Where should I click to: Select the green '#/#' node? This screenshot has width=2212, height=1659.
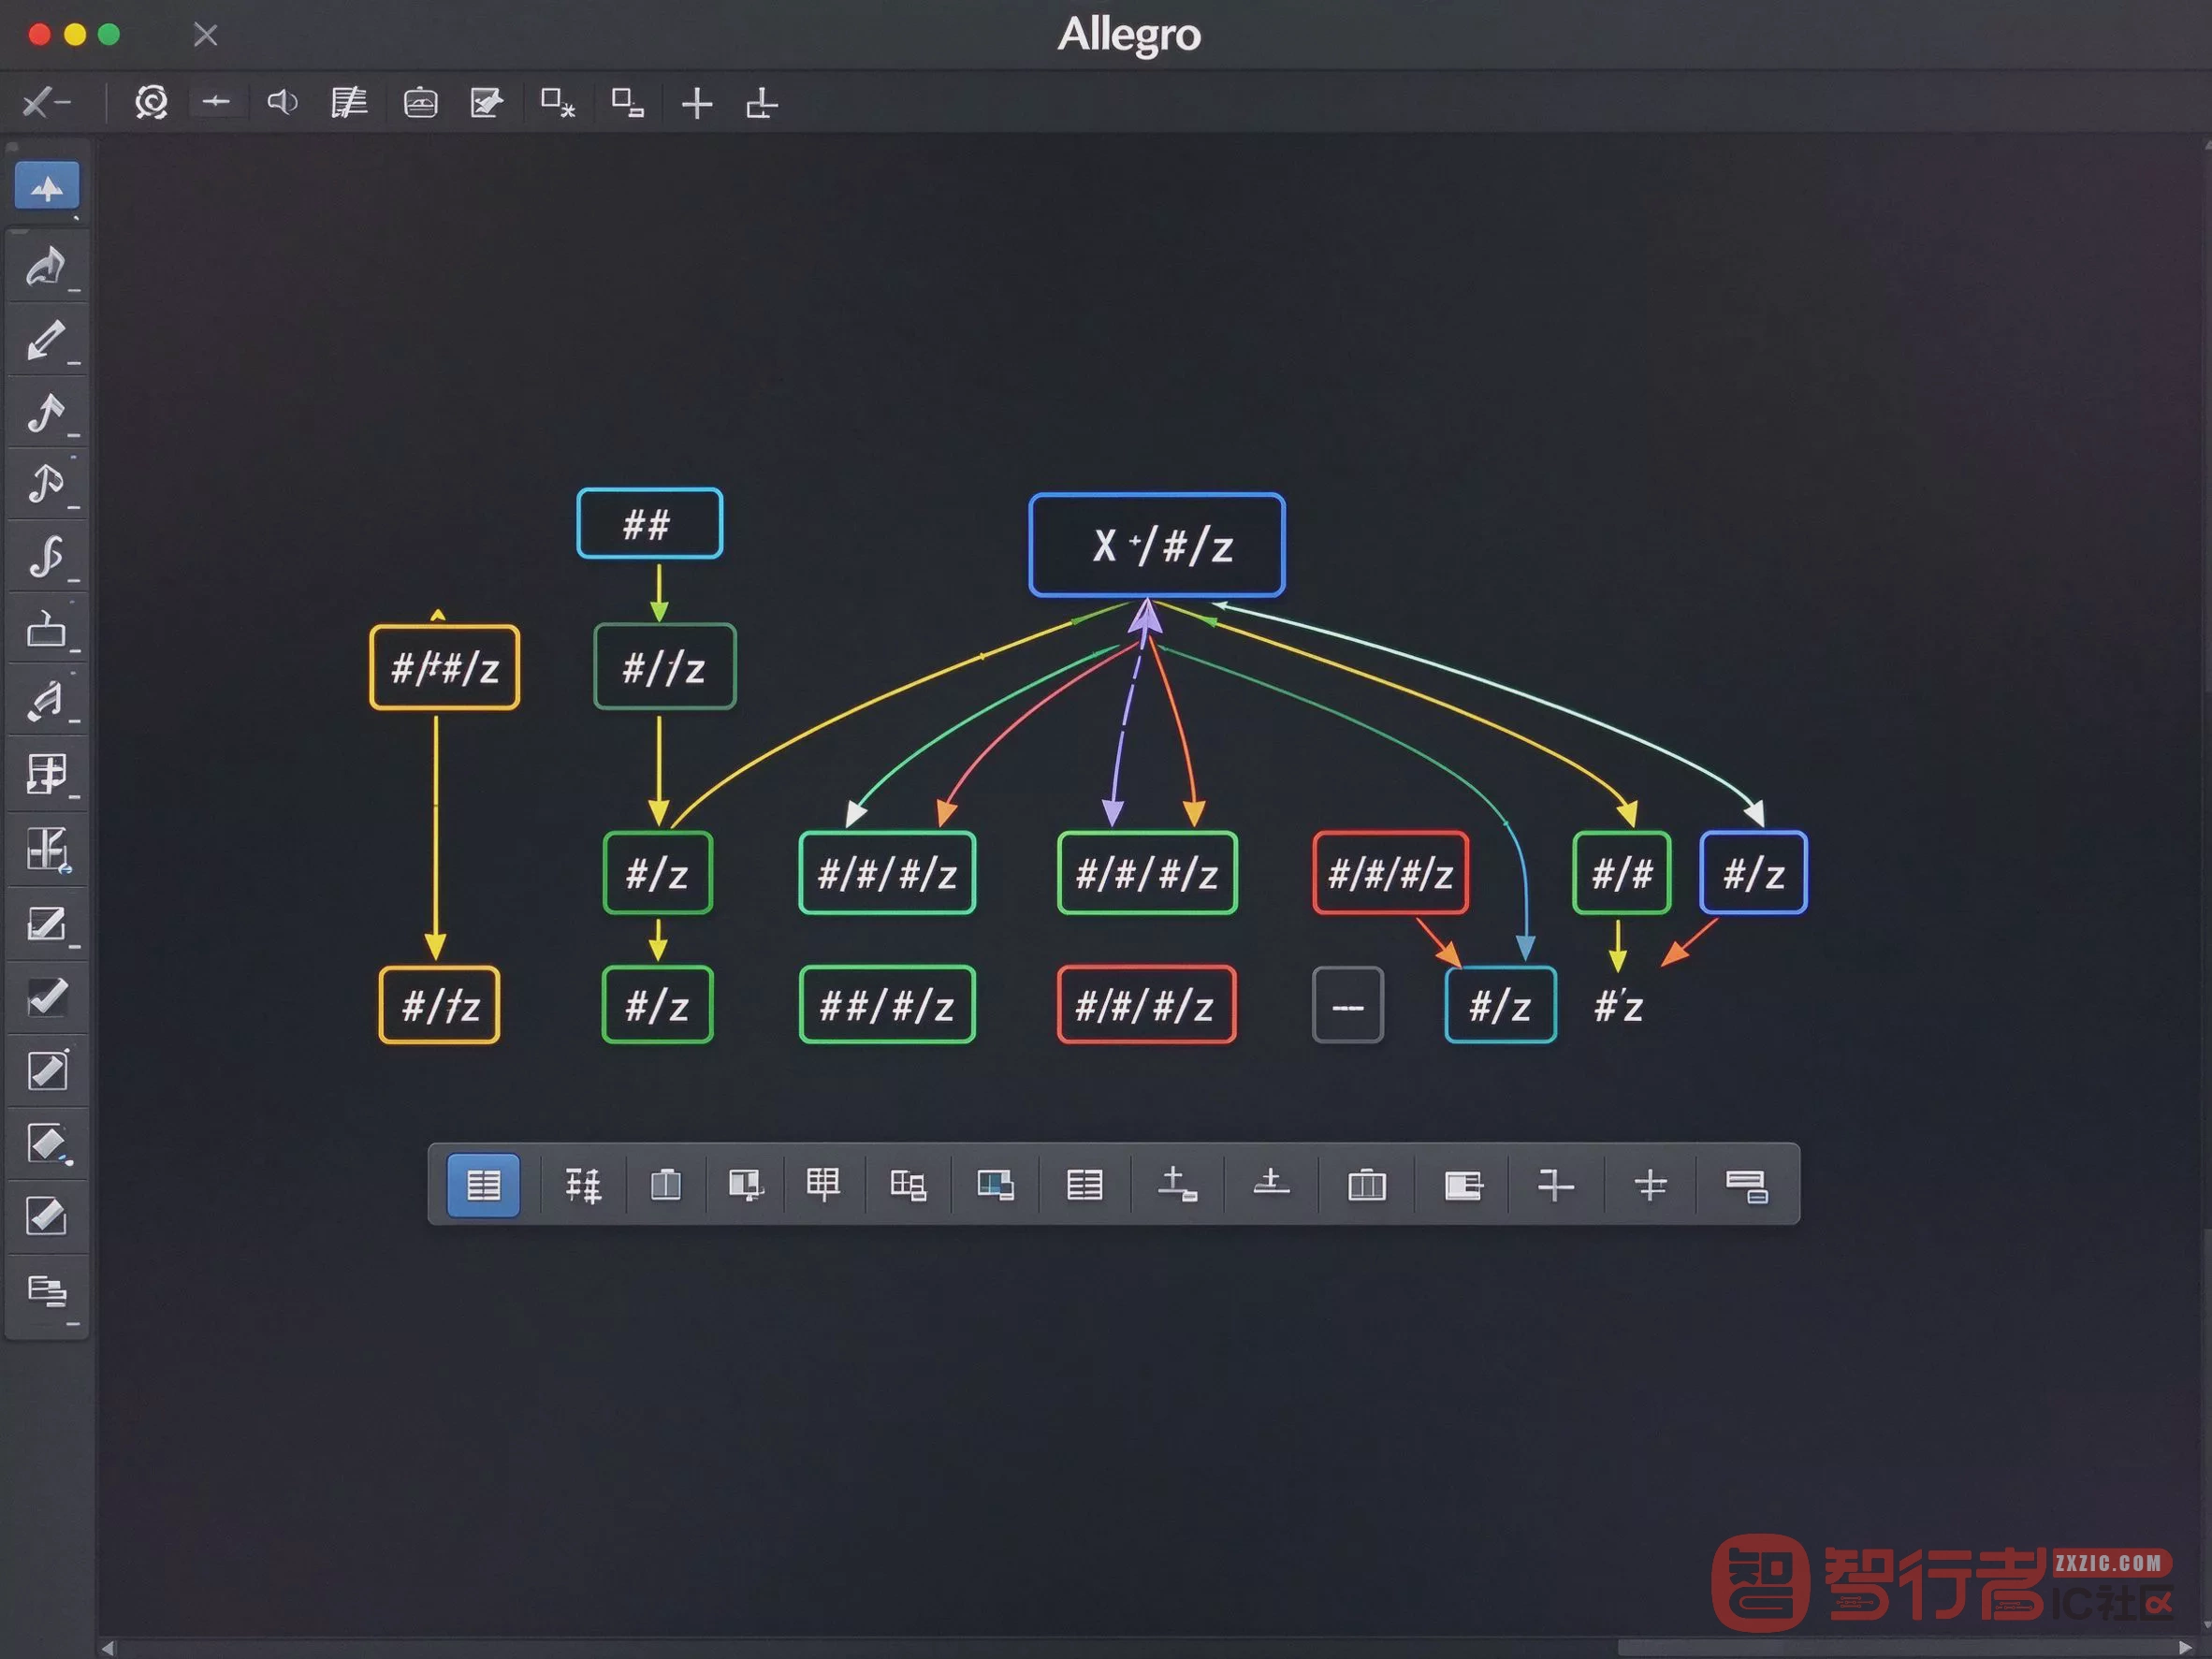(x=1621, y=872)
